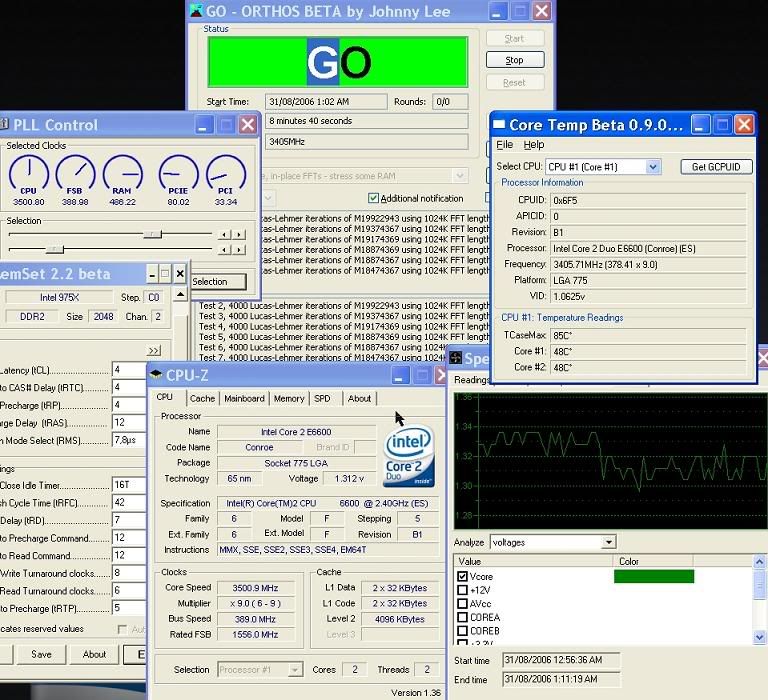
Task: Click the Selection button in PLL Control
Action: click(x=218, y=282)
